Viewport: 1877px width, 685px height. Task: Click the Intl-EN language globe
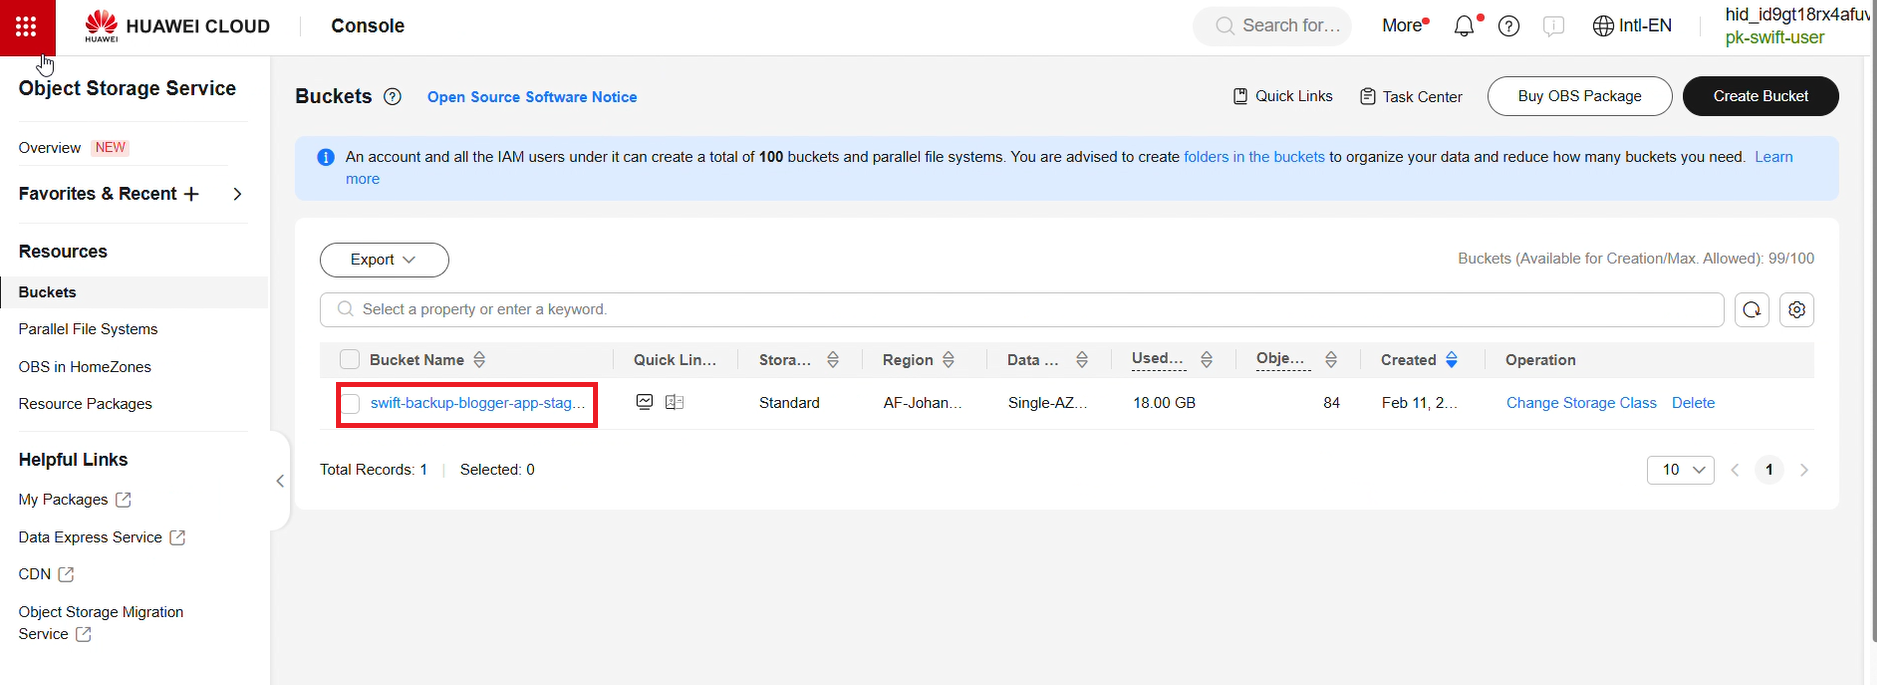(x=1632, y=26)
